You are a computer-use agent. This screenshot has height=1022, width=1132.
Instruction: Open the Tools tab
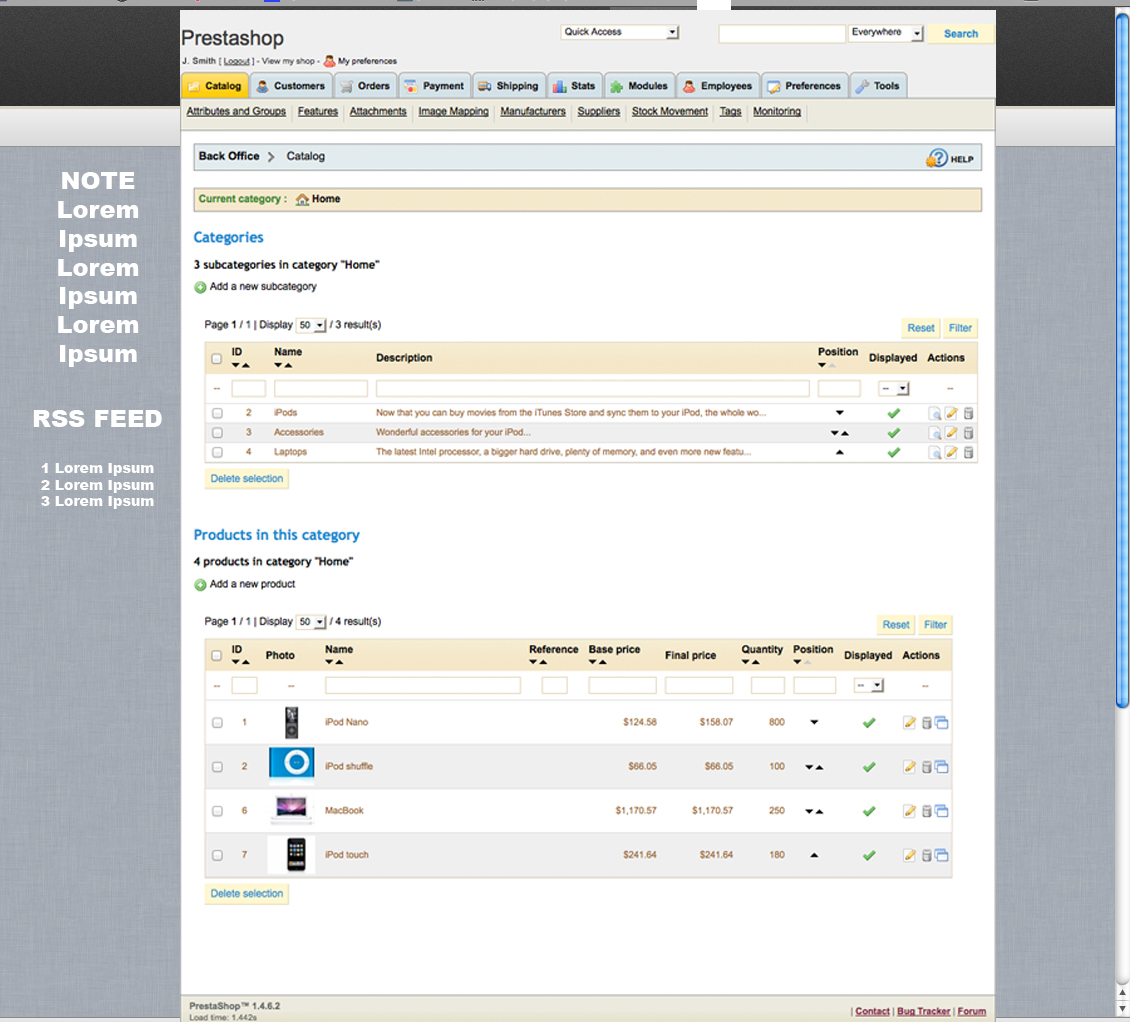(878, 86)
